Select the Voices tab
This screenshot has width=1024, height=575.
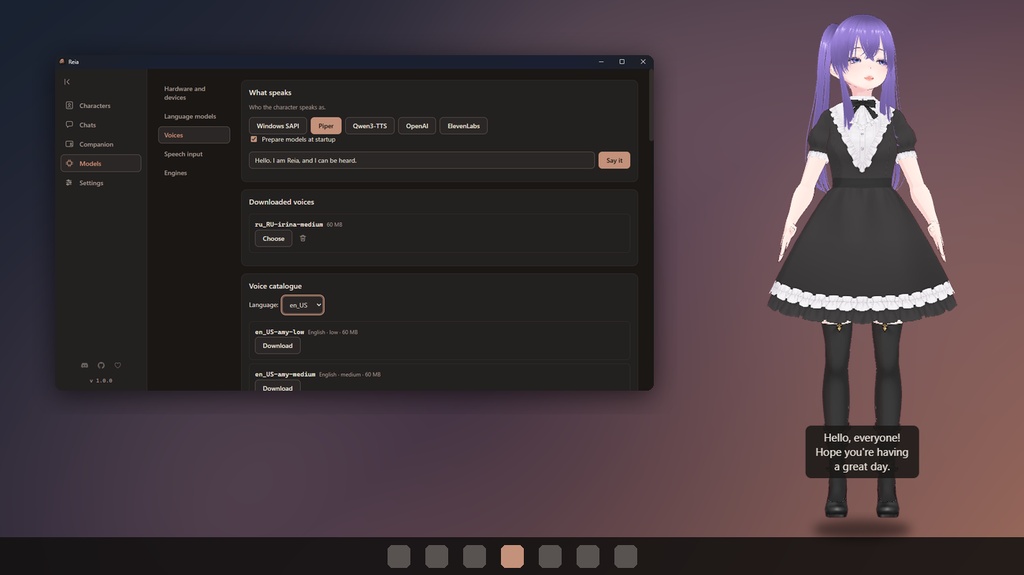point(193,135)
